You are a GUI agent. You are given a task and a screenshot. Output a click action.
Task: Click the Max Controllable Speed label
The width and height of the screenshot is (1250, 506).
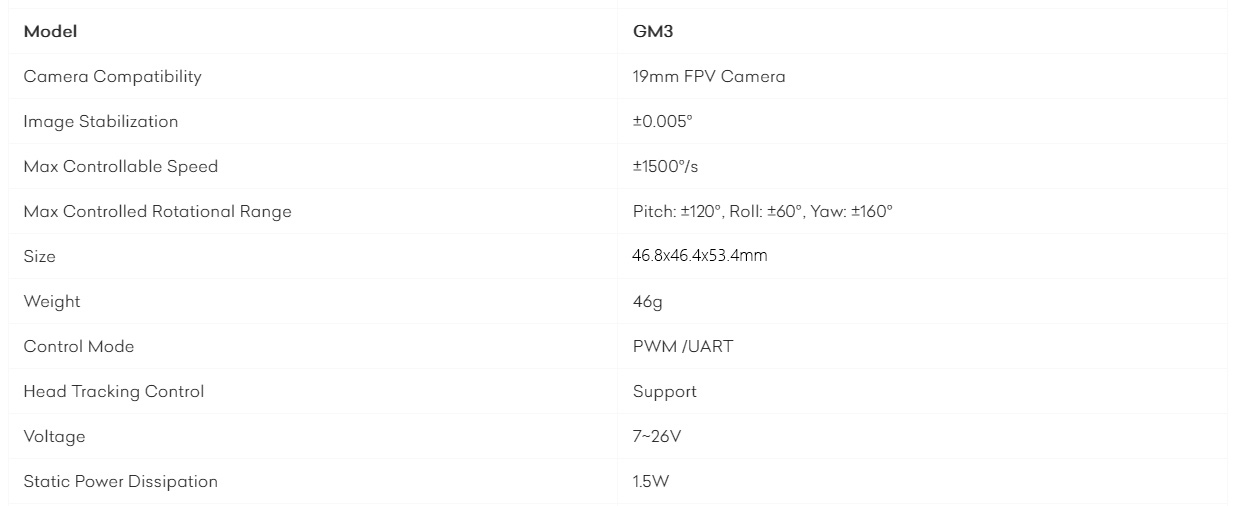tap(121, 166)
